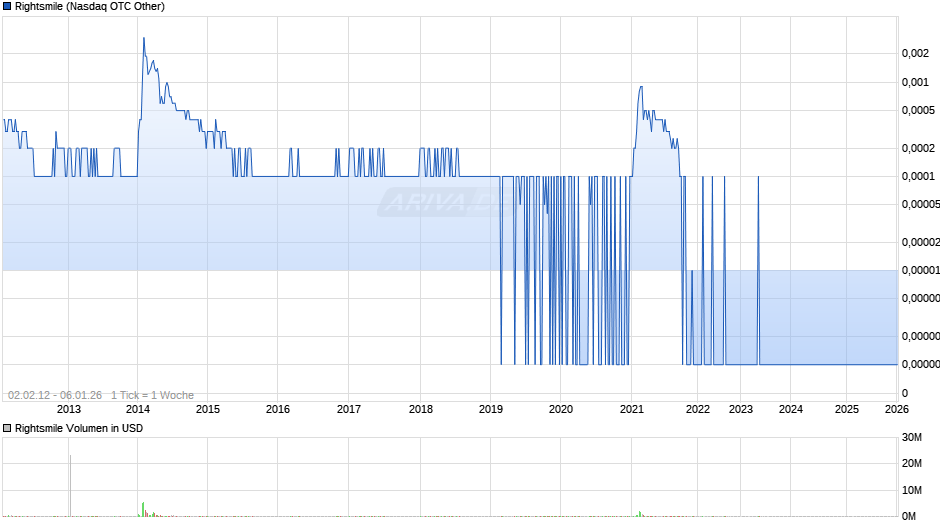
Task: Select the 2016 year label on x-axis
Action: [278, 409]
